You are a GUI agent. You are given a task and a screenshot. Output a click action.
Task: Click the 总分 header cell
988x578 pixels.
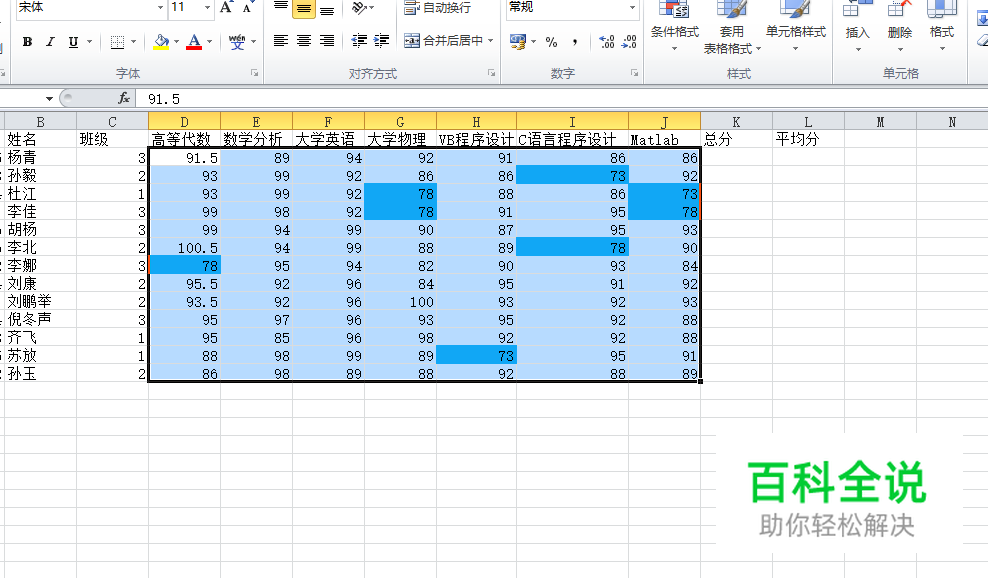736,139
